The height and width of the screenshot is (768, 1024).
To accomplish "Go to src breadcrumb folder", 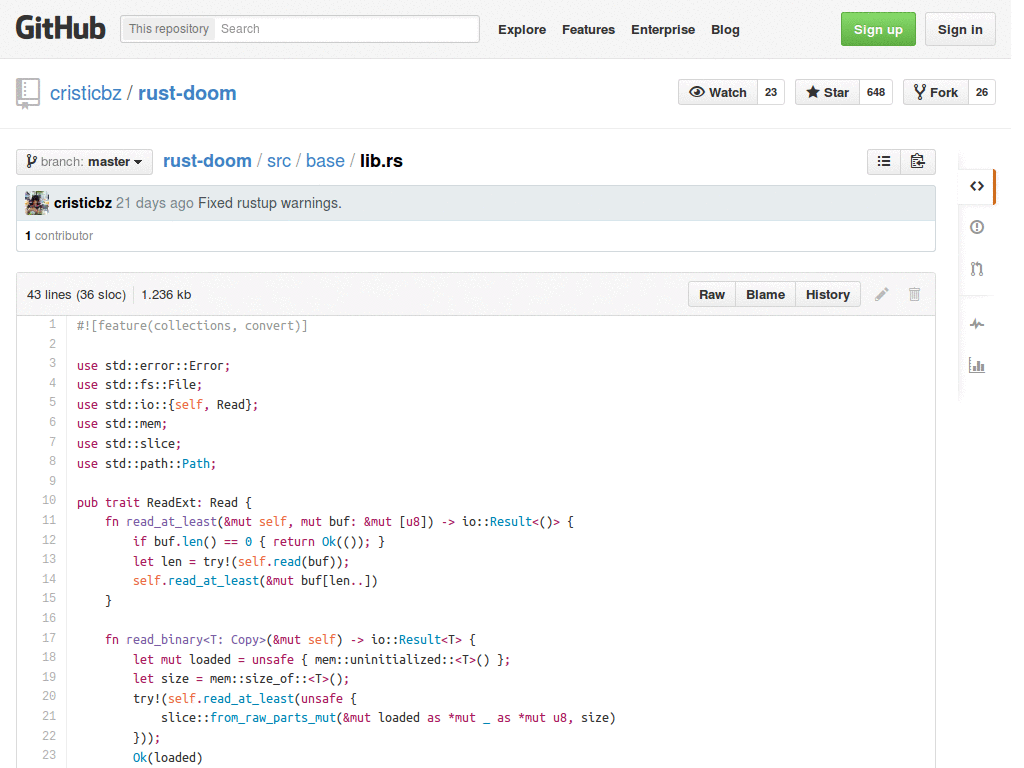I will pos(279,161).
